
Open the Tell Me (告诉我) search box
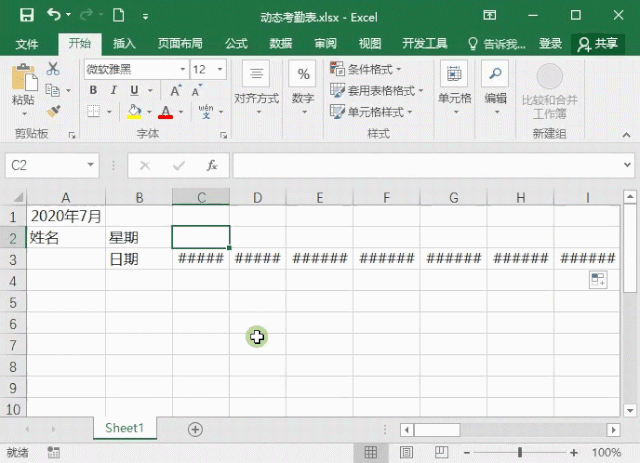pos(497,43)
